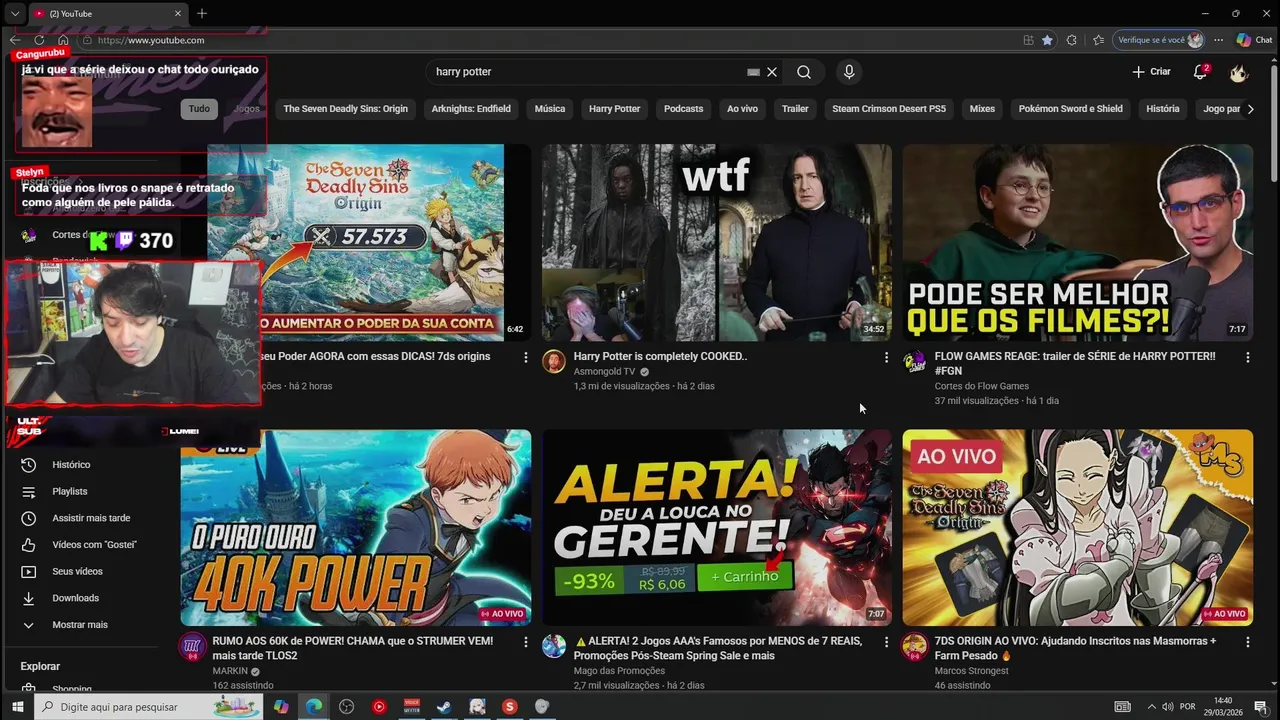Open 7DS Origin AO VIVO thumbnail

pyautogui.click(x=1078, y=528)
